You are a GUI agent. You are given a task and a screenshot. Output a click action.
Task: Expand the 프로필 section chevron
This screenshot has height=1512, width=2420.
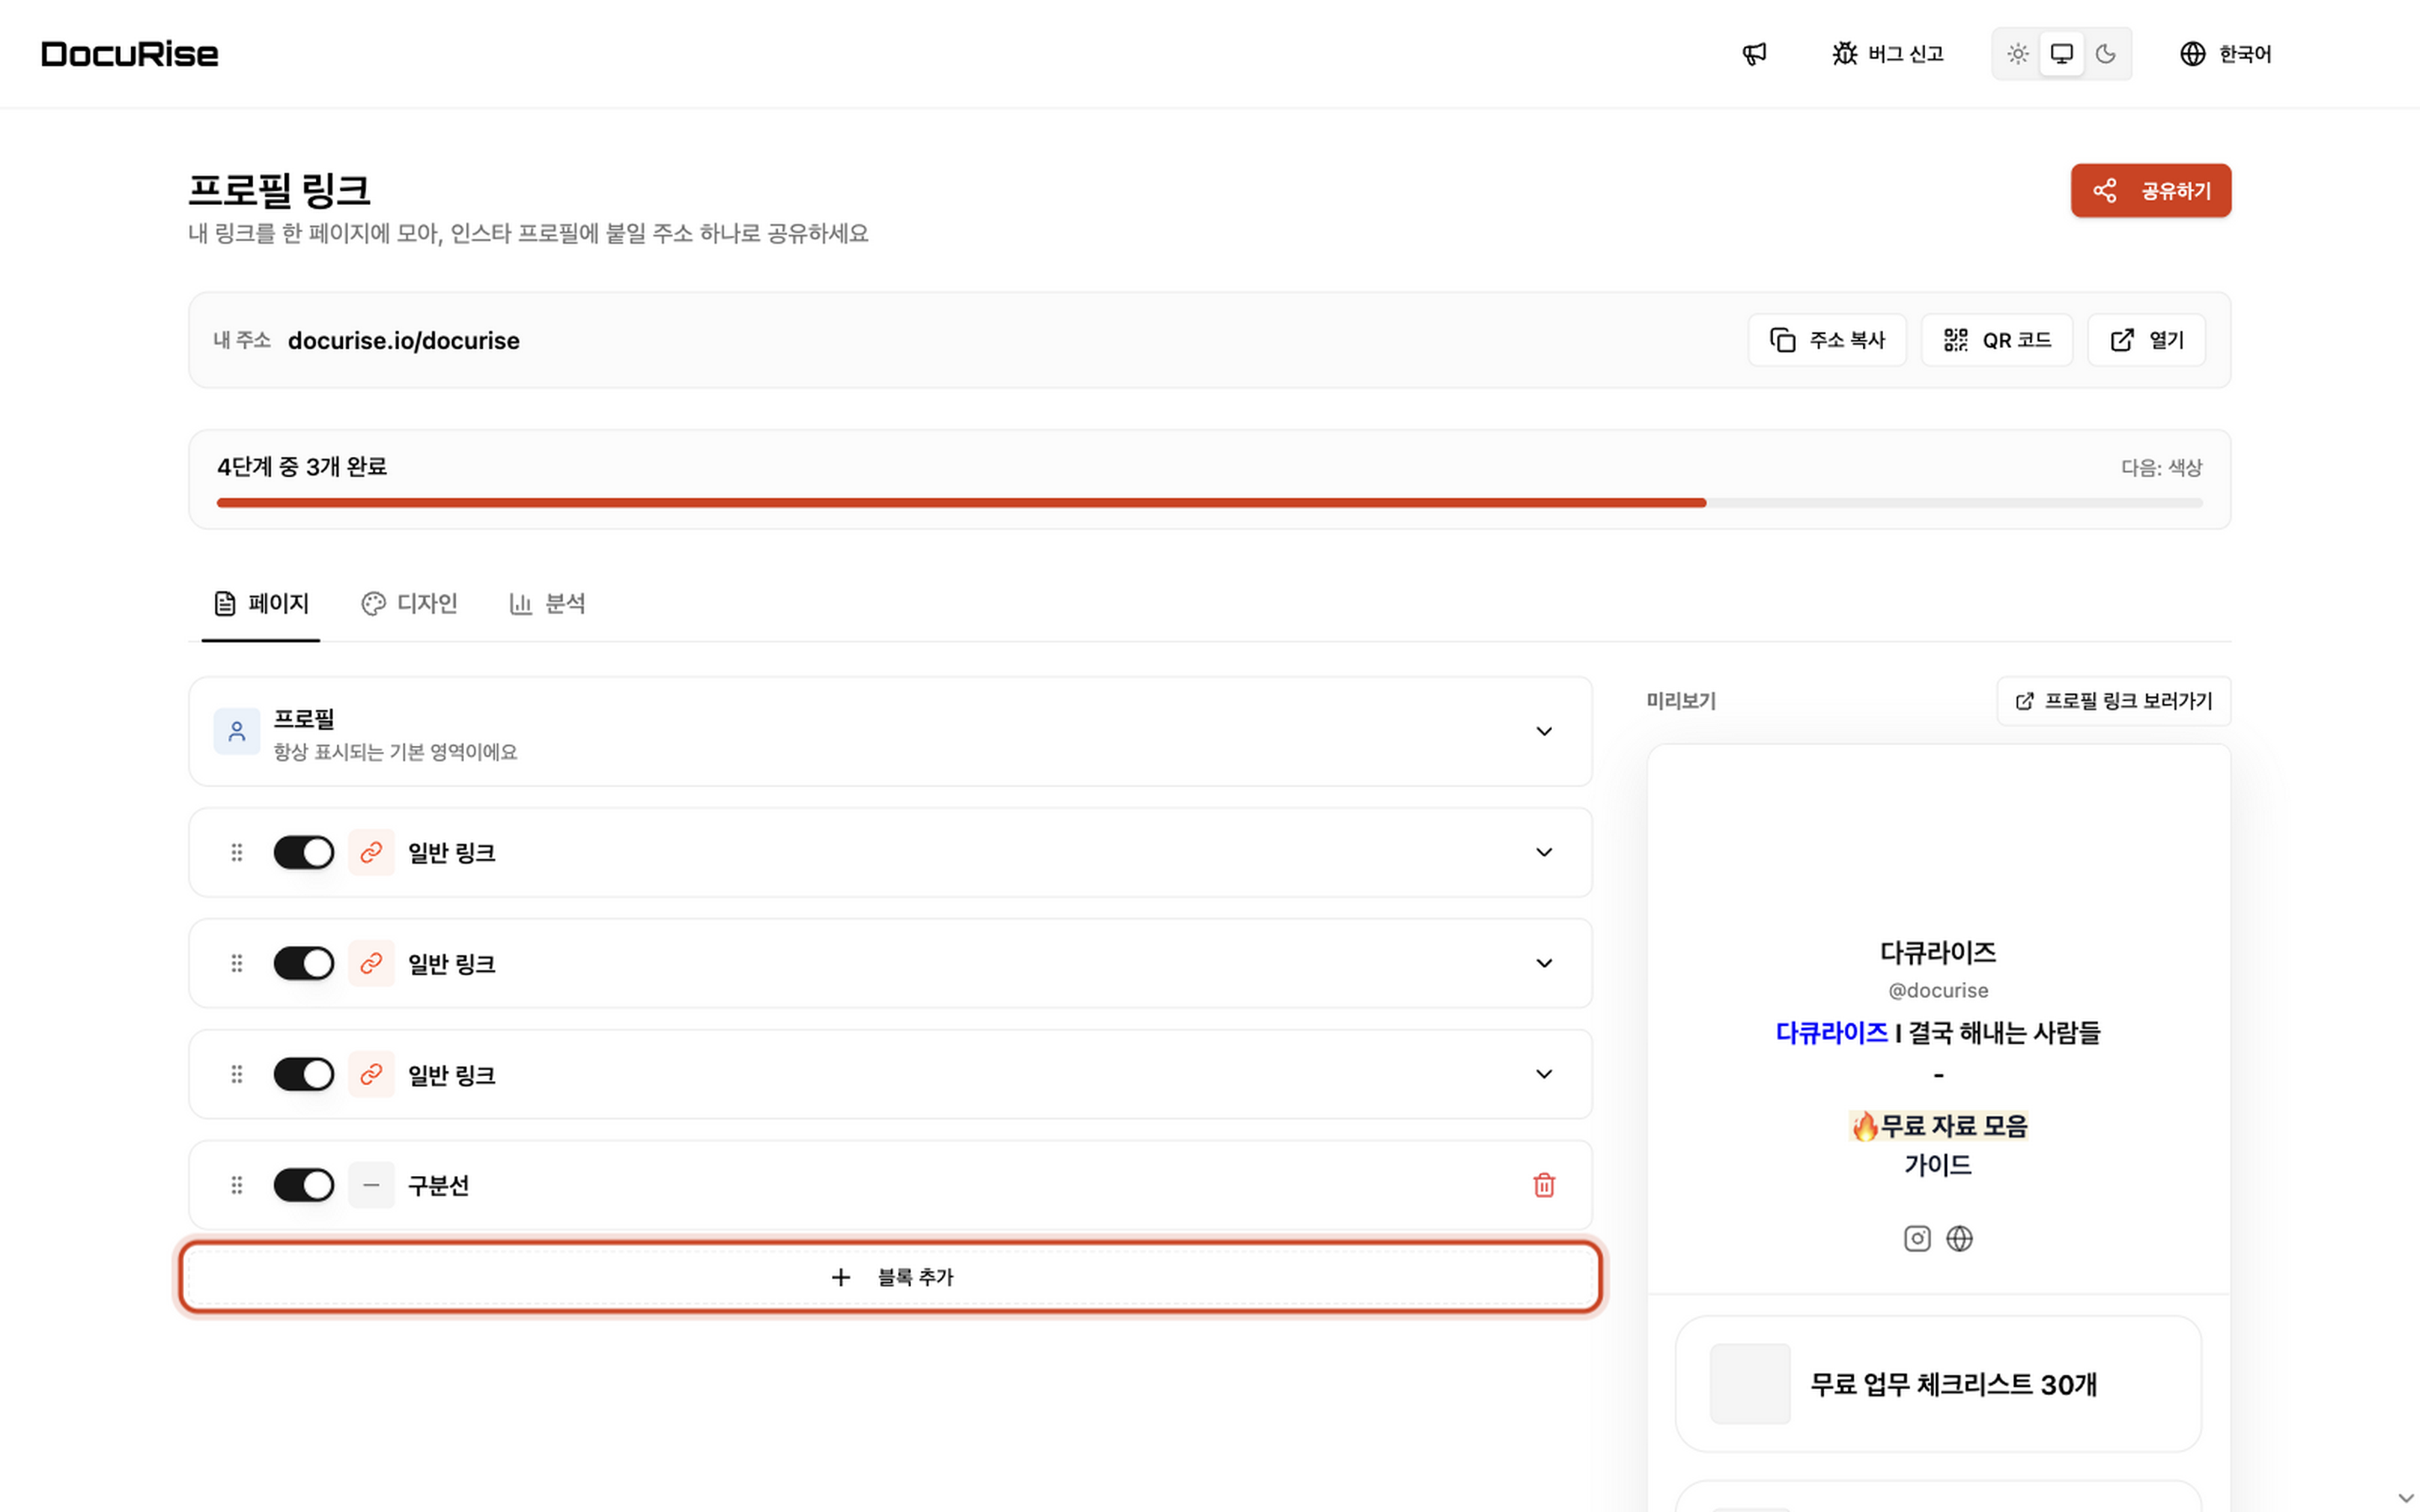click(1543, 731)
